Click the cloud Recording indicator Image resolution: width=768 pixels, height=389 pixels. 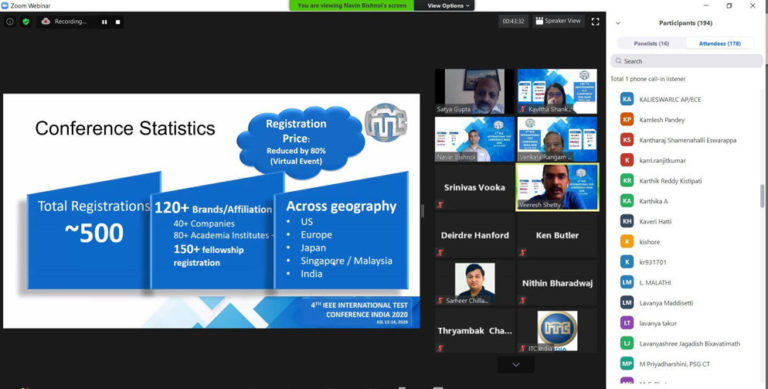tap(64, 22)
